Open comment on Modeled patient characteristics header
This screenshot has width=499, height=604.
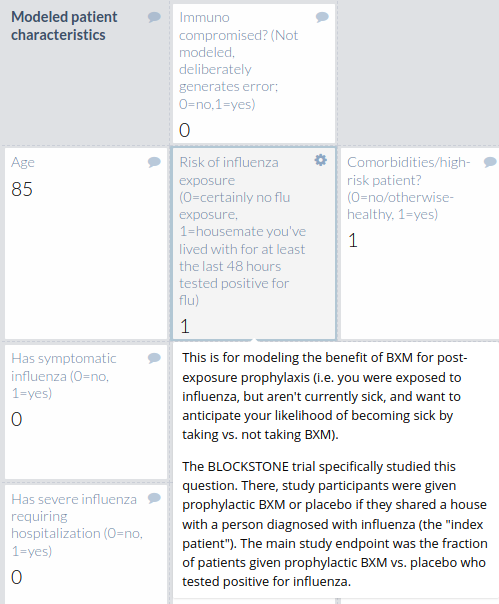click(x=154, y=17)
